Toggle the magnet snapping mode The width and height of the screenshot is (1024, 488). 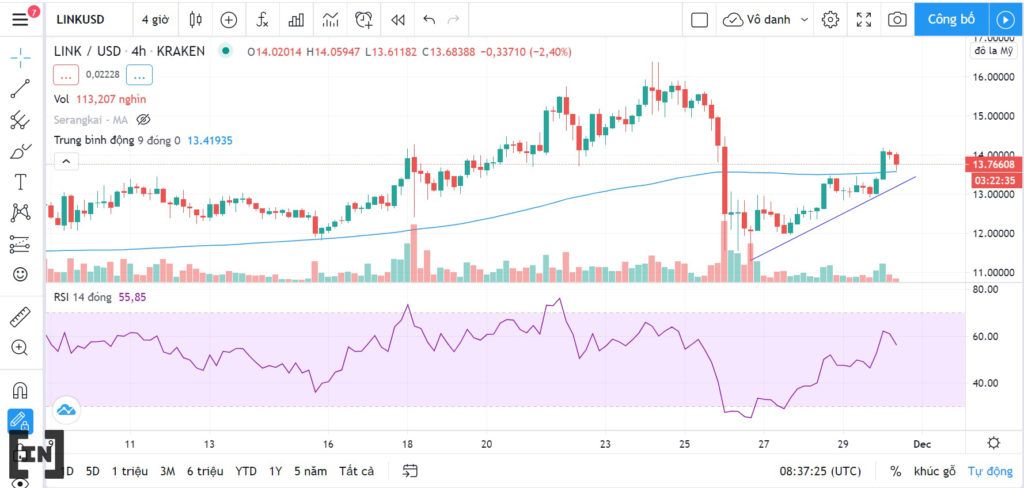[20, 390]
